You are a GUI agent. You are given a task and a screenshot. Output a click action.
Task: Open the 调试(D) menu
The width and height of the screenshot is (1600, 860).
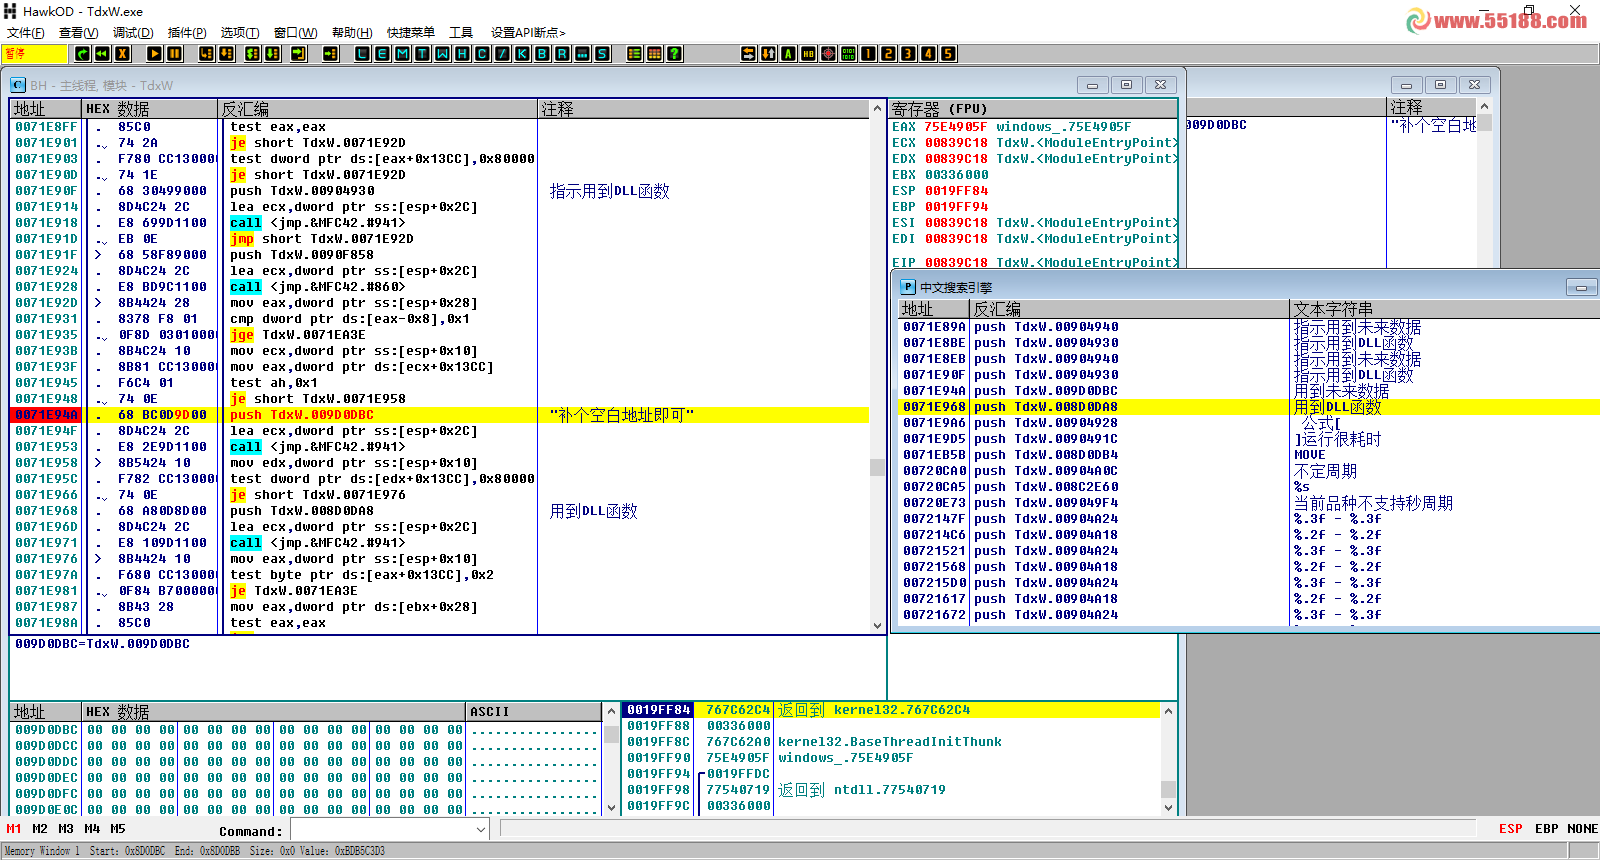(133, 33)
